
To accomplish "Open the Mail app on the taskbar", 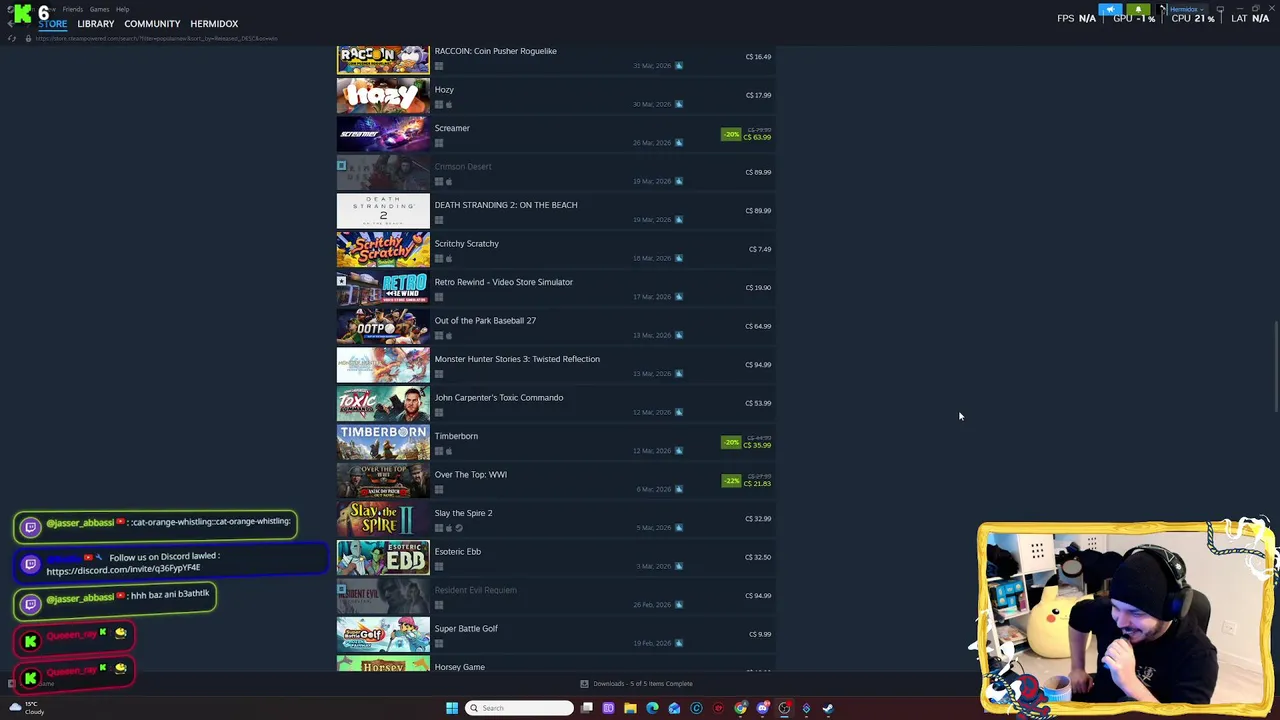I will [x=674, y=708].
